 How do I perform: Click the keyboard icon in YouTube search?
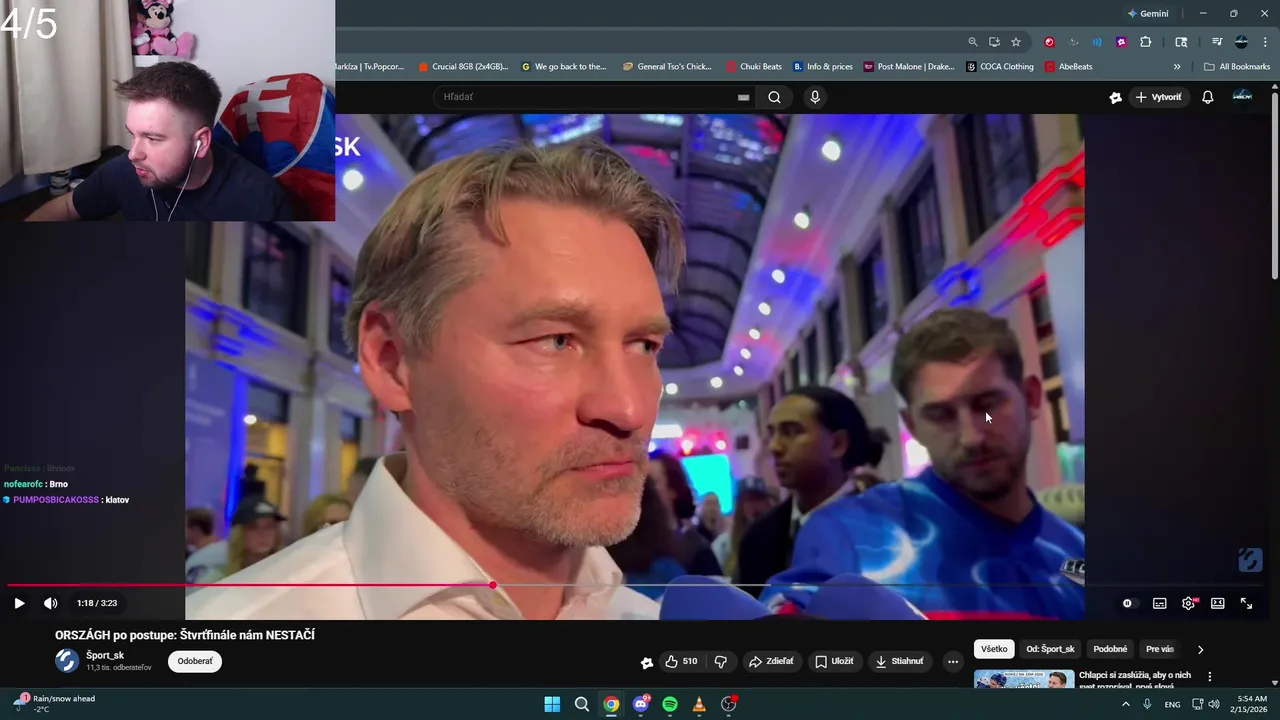coord(743,97)
